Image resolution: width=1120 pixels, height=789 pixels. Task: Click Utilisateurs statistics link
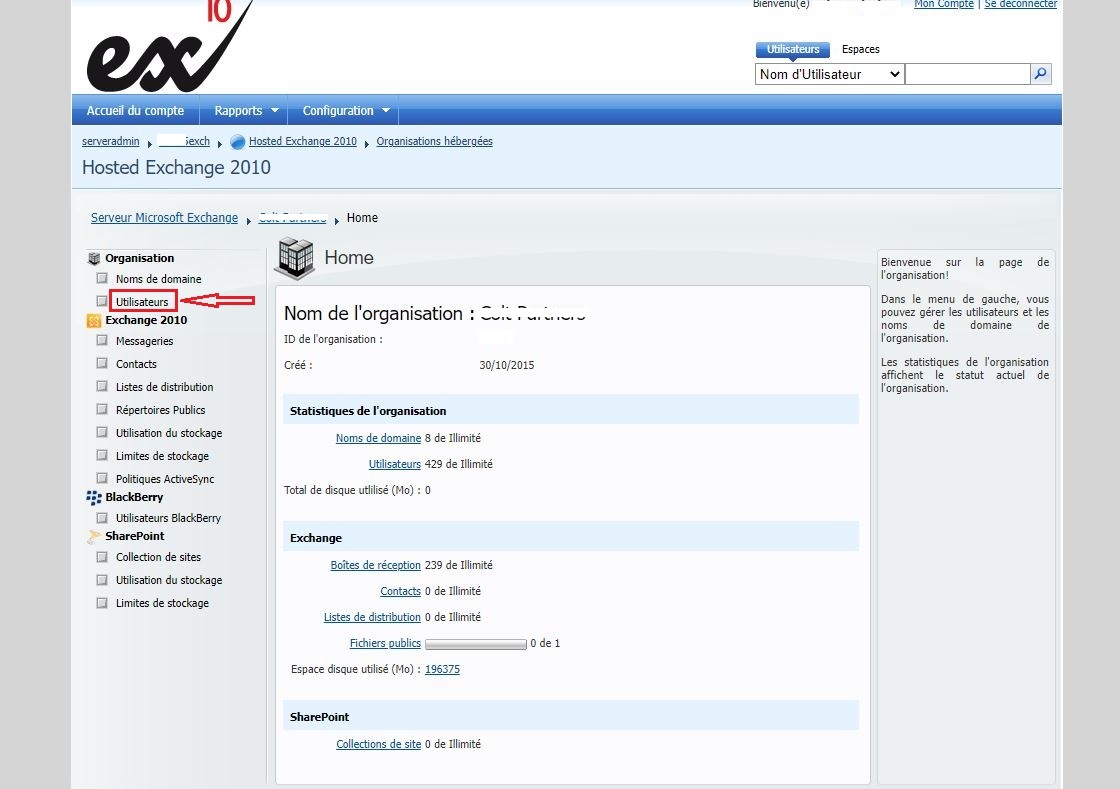tap(395, 464)
